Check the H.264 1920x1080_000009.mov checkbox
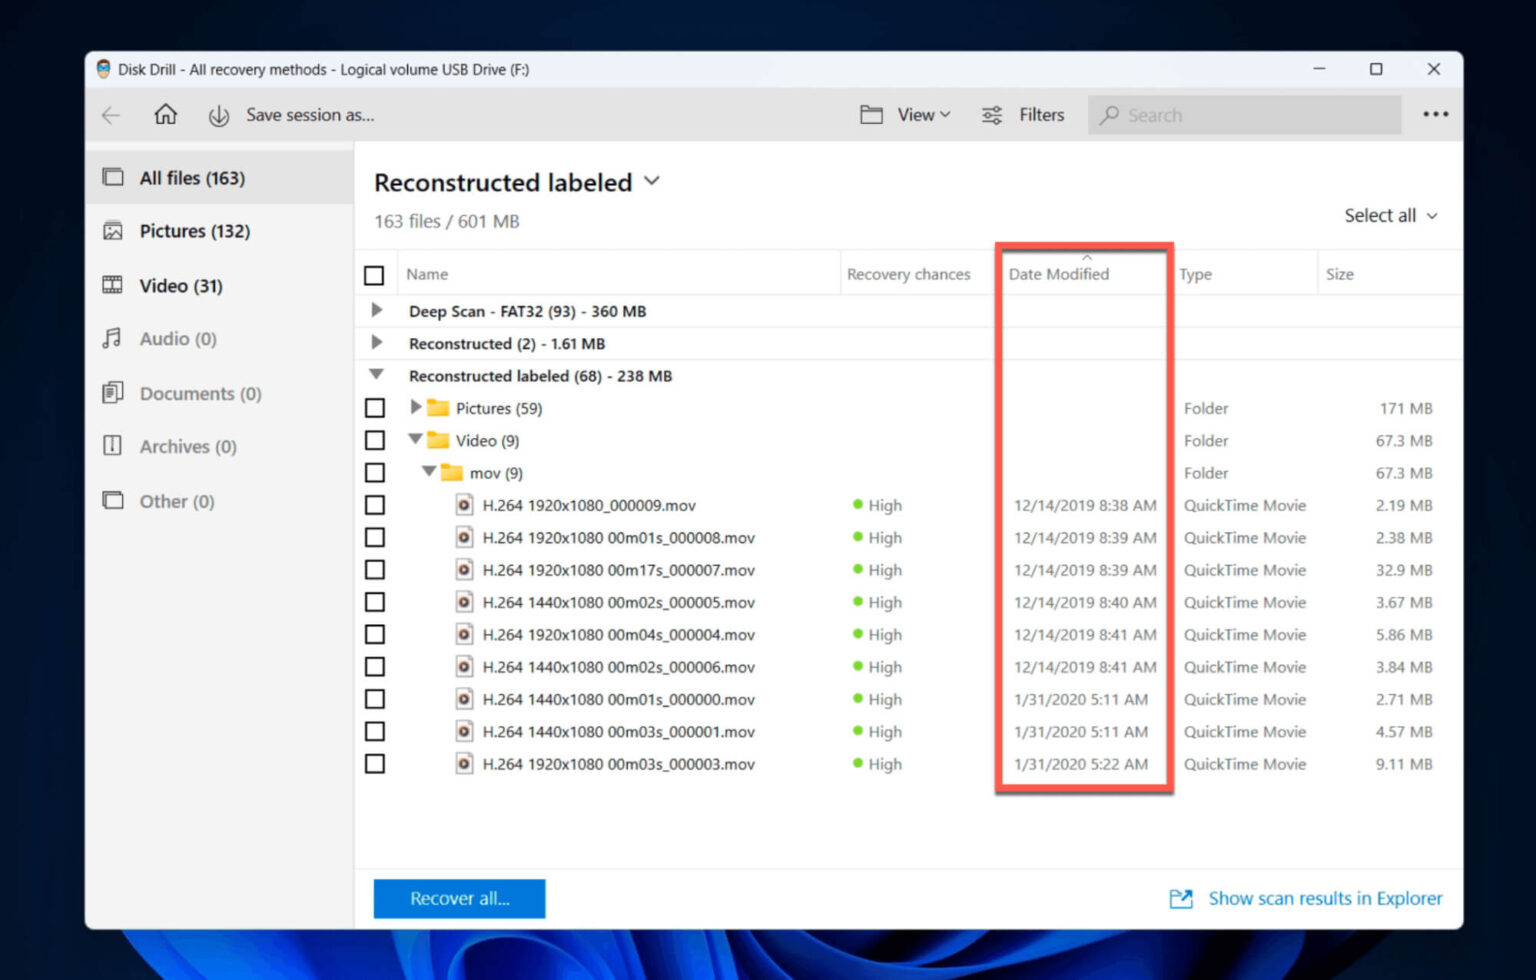The width and height of the screenshot is (1536, 980). coord(375,505)
